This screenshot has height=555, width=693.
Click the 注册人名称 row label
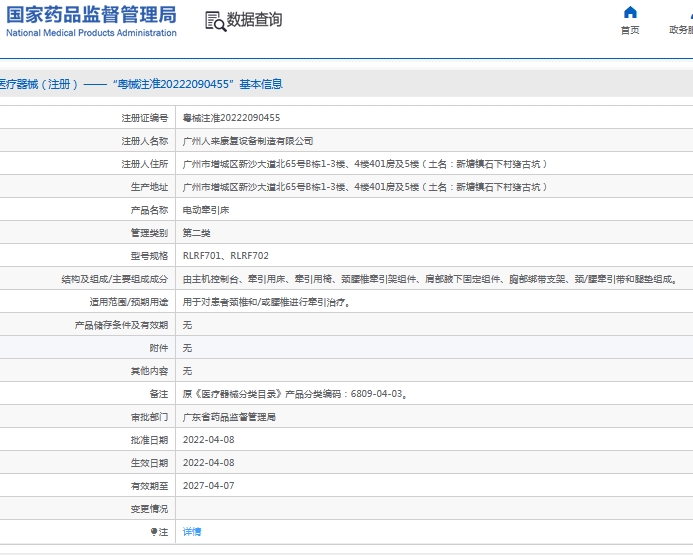pos(145,141)
